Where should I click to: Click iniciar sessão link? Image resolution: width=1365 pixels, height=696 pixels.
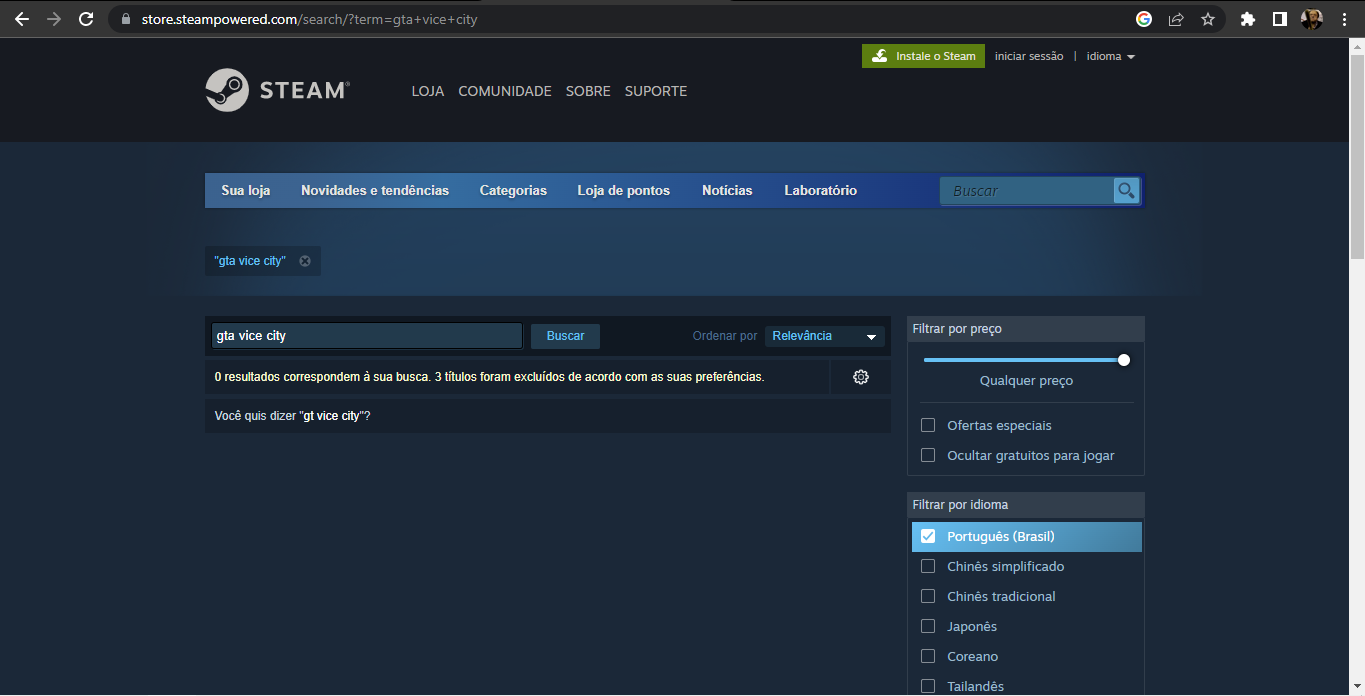(1029, 56)
